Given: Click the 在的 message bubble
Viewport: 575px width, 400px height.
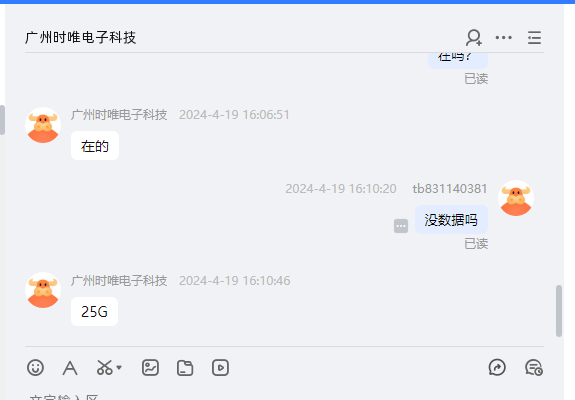Looking at the screenshot, I should pos(95,146).
